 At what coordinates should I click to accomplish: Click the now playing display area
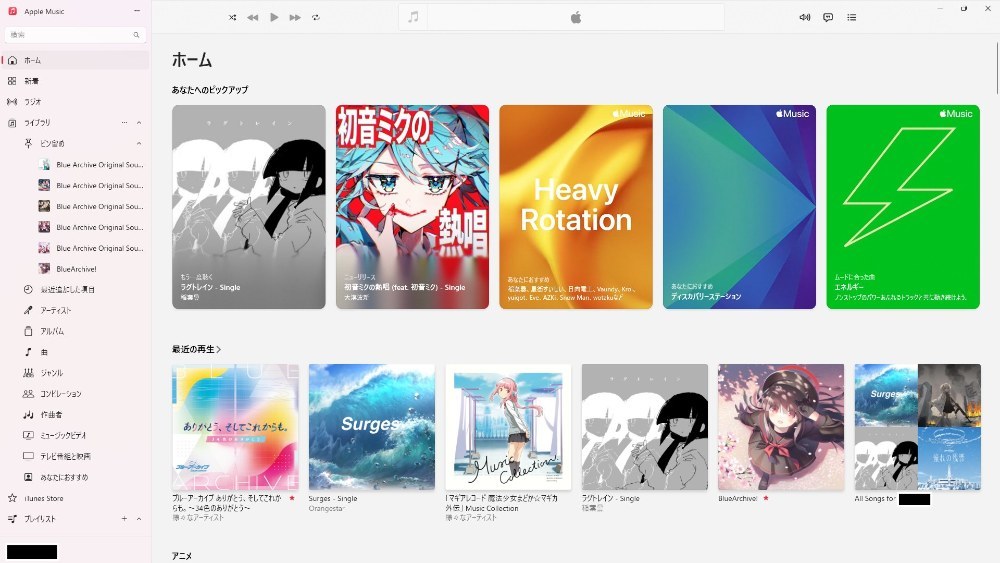pos(576,17)
